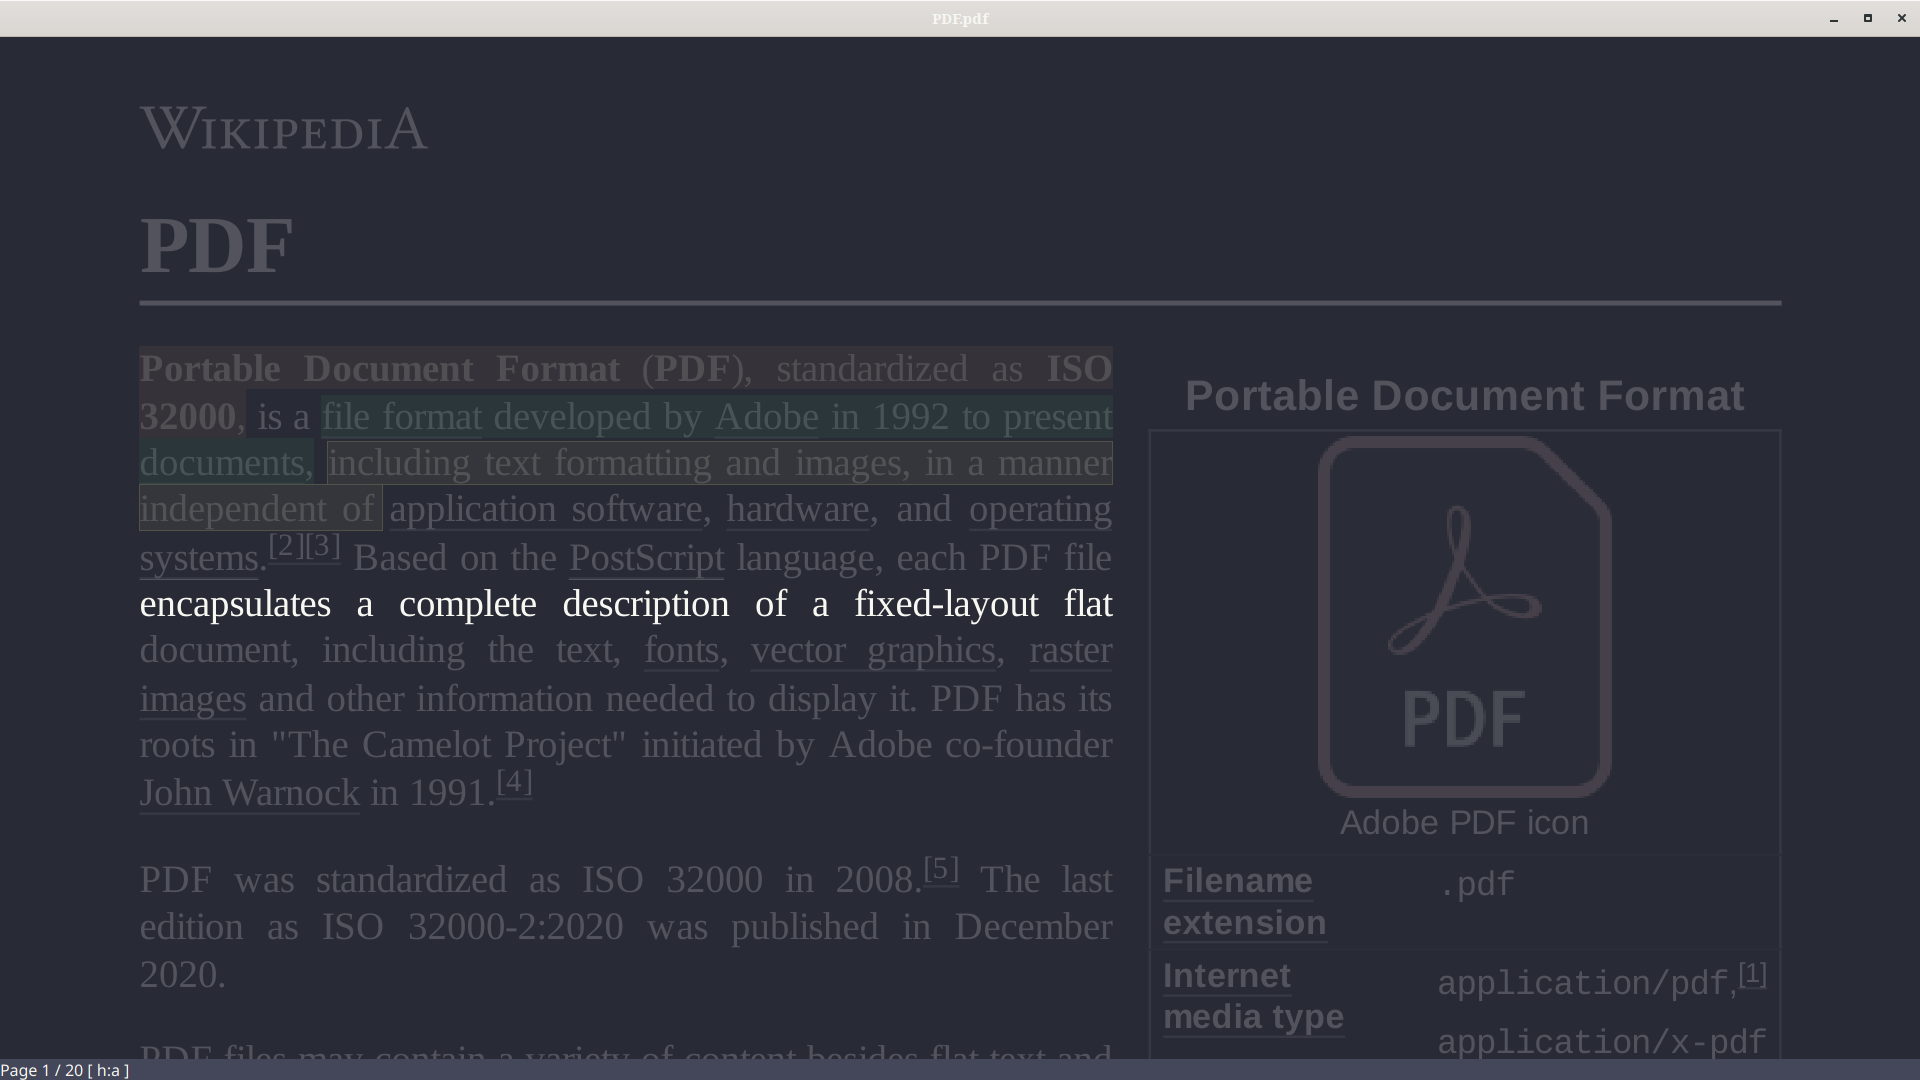Open the 'John Warnock' link

pyautogui.click(x=250, y=793)
